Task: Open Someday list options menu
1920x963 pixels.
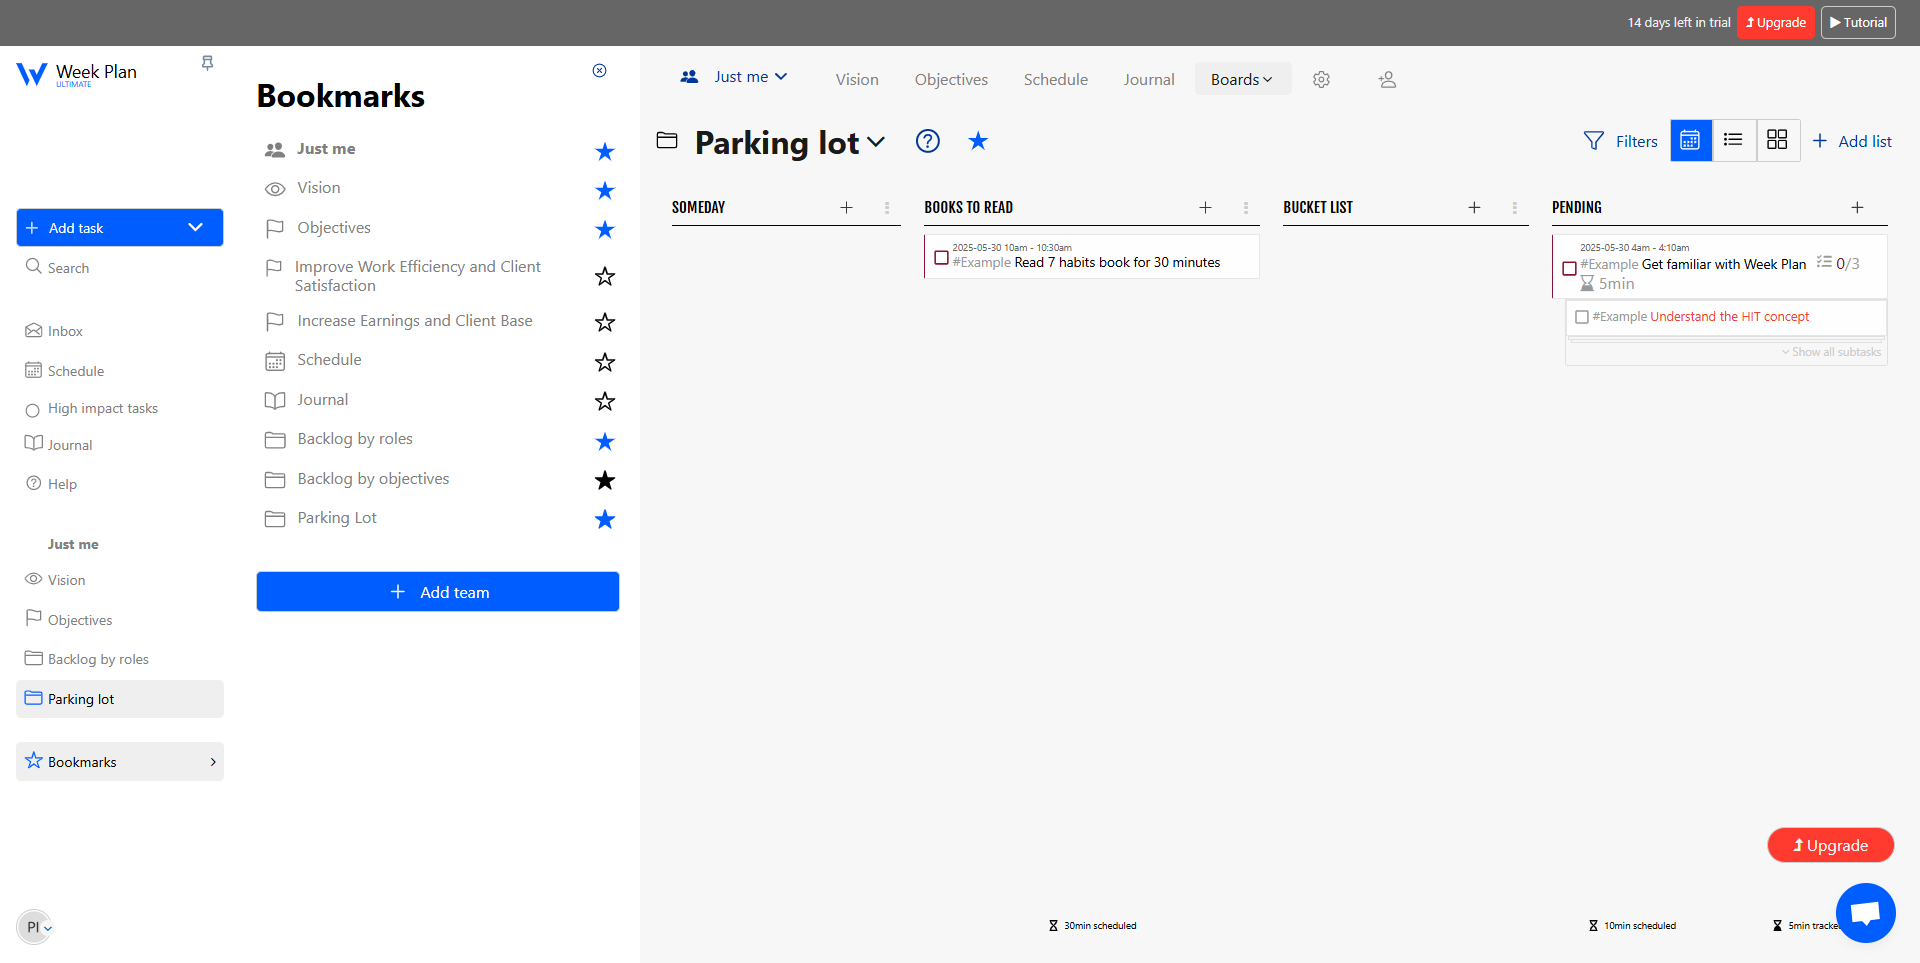Action: (x=887, y=207)
